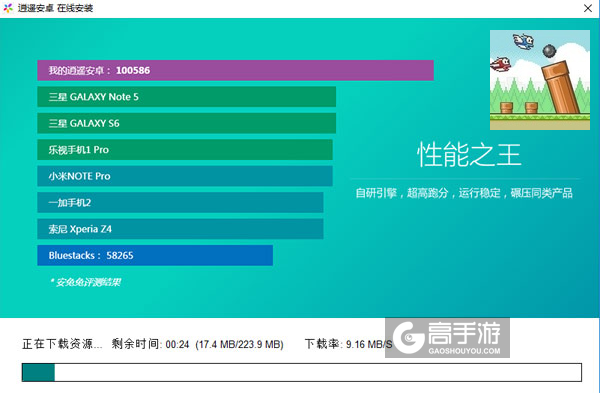Click the 17.4 MB/223.9 MB size text

point(239,345)
